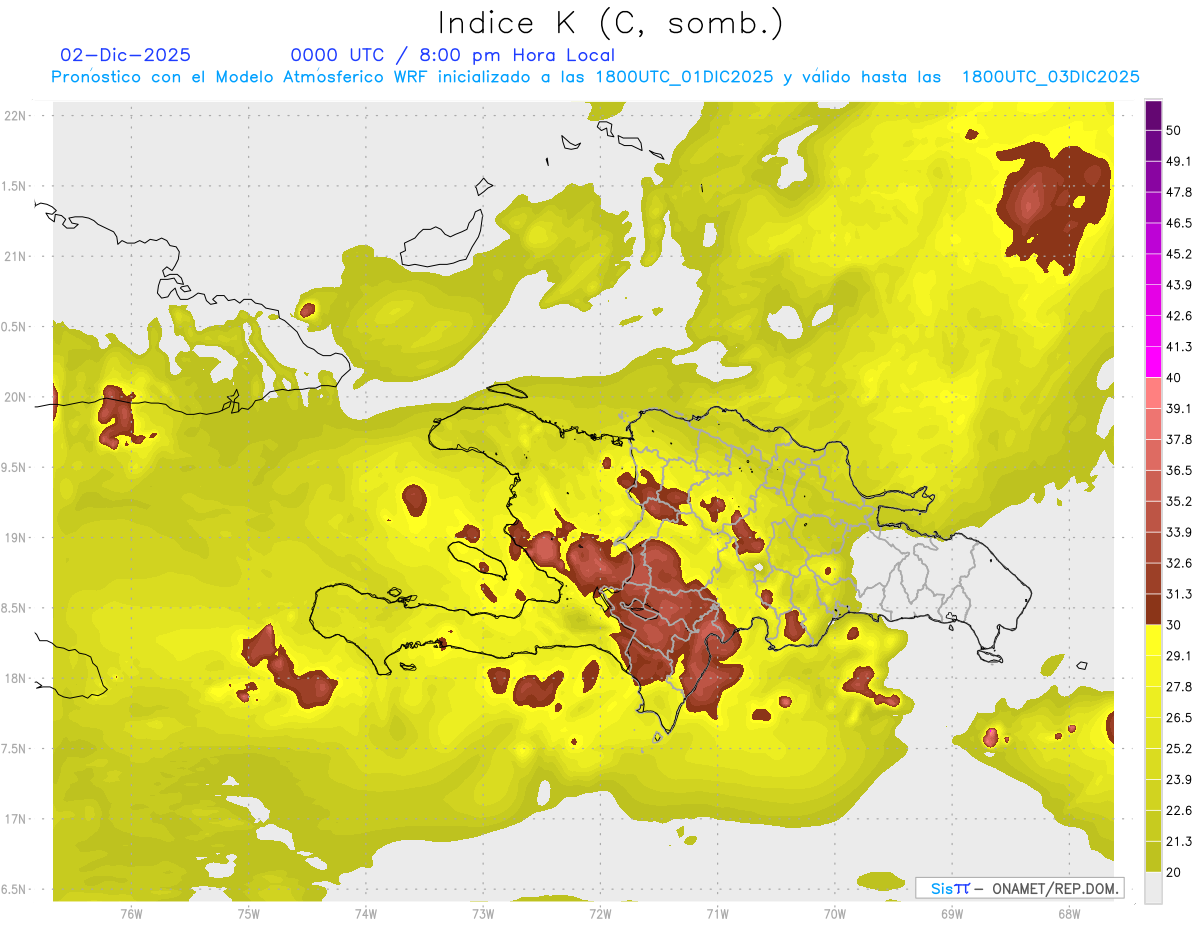Click the "20N" latitude label

point(16,397)
